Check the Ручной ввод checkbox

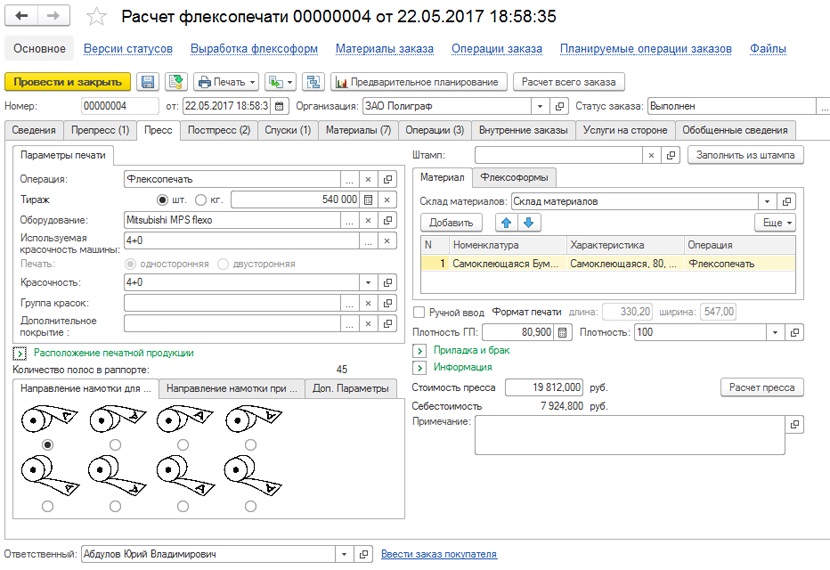(x=419, y=312)
